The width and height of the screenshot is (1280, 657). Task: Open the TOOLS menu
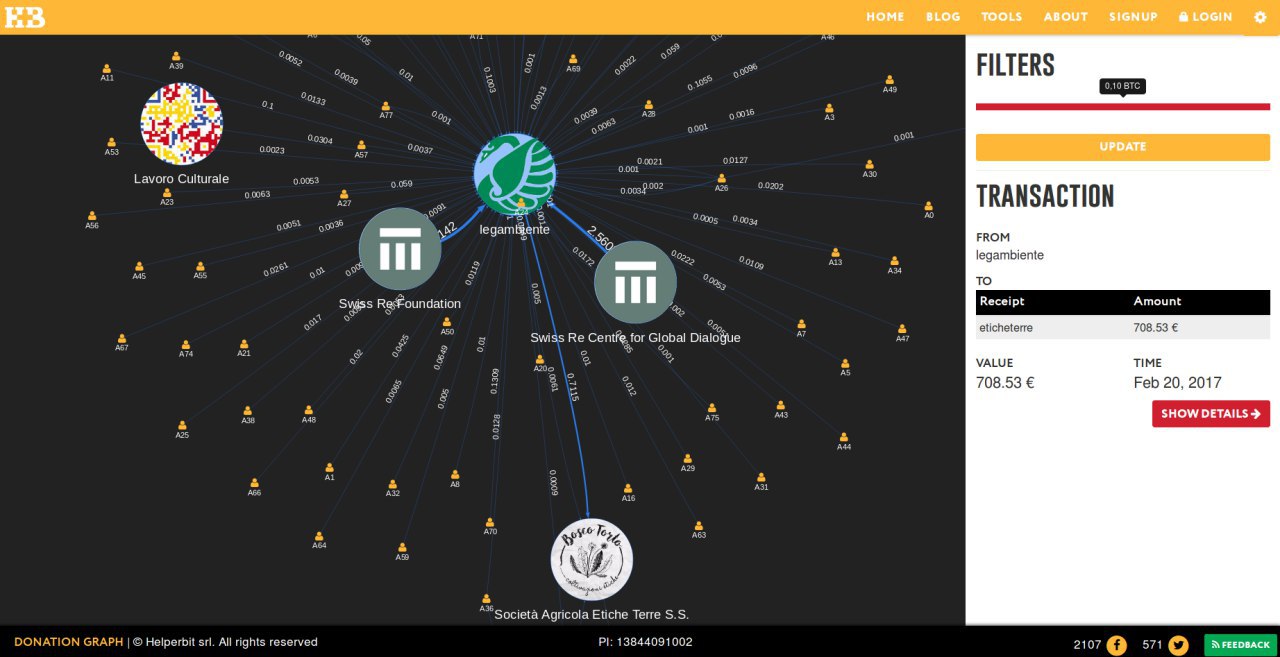pyautogui.click(x=1002, y=17)
